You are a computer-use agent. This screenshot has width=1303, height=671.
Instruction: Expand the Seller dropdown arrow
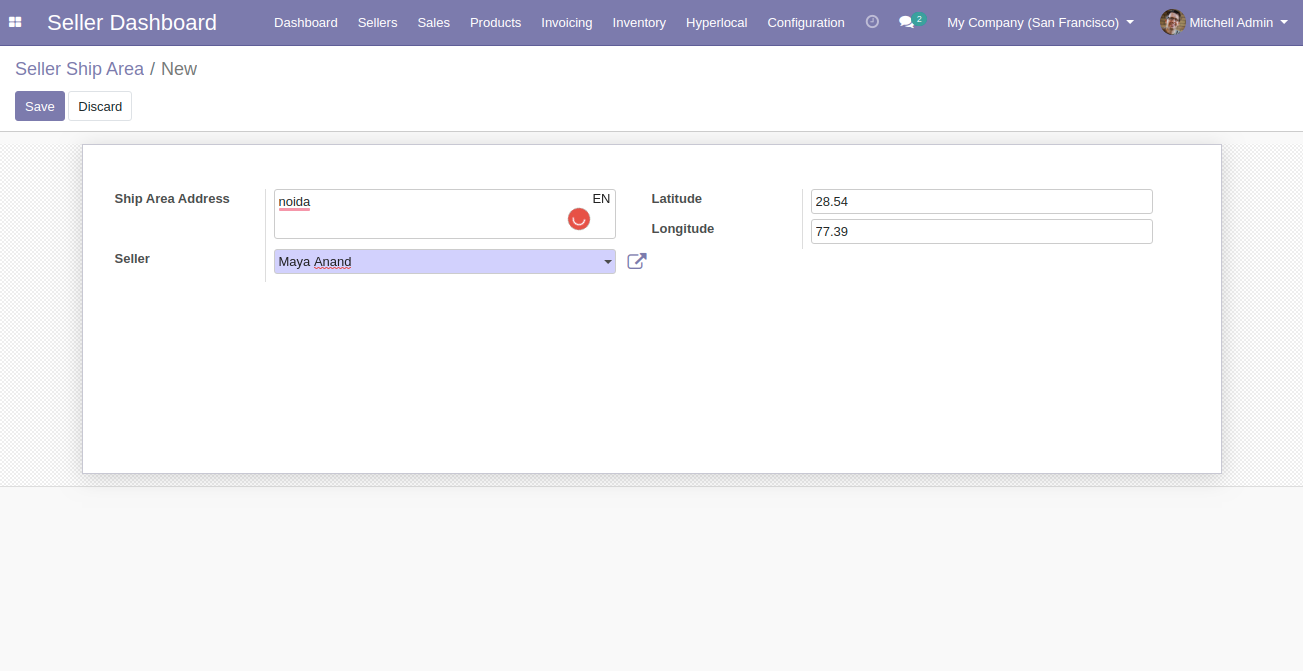[x=607, y=262]
